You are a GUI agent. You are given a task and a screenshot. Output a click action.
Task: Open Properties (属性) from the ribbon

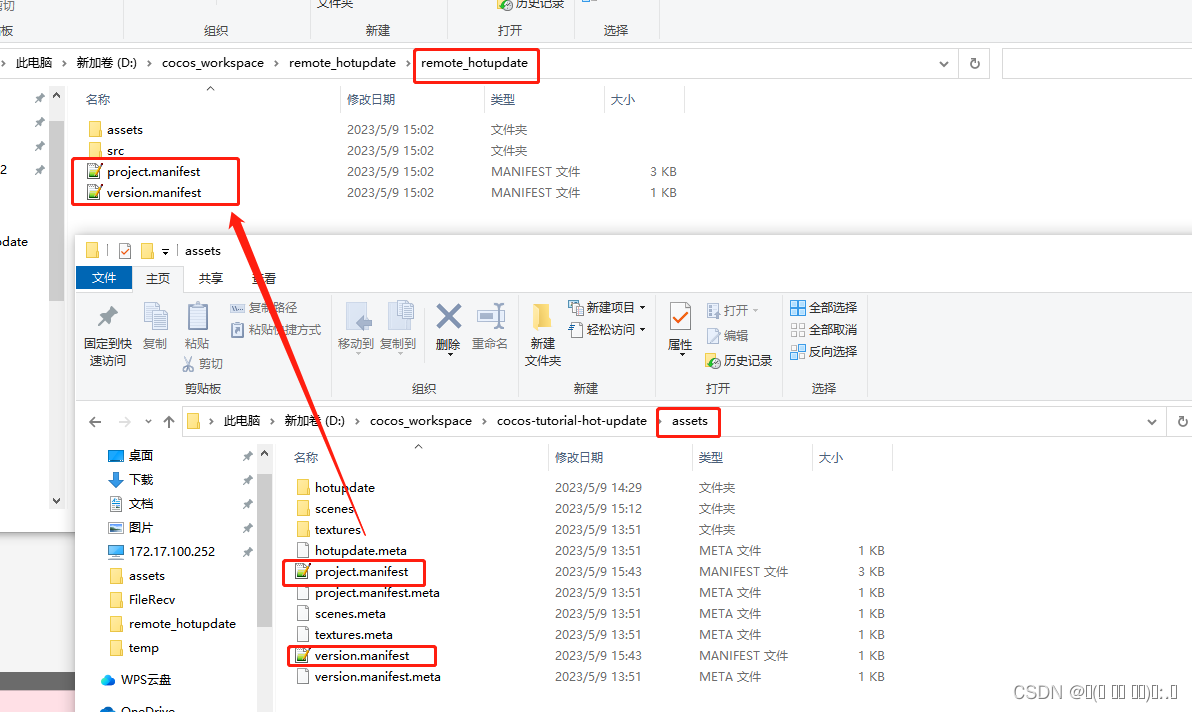pyautogui.click(x=680, y=329)
